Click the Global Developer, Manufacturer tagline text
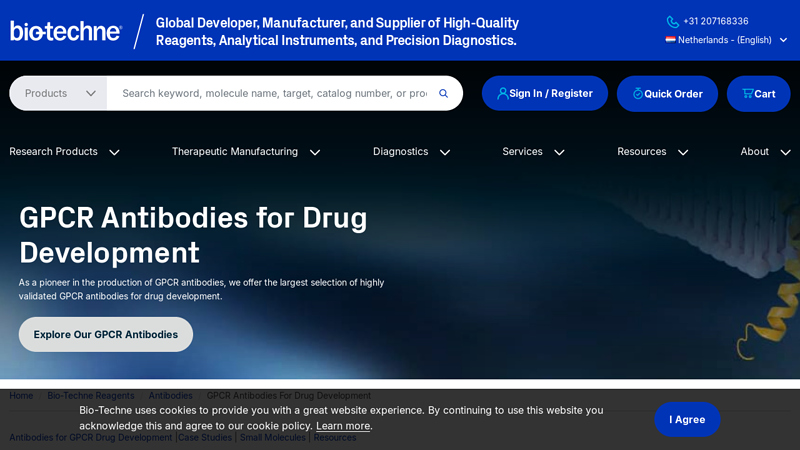The width and height of the screenshot is (800, 450). (x=337, y=31)
